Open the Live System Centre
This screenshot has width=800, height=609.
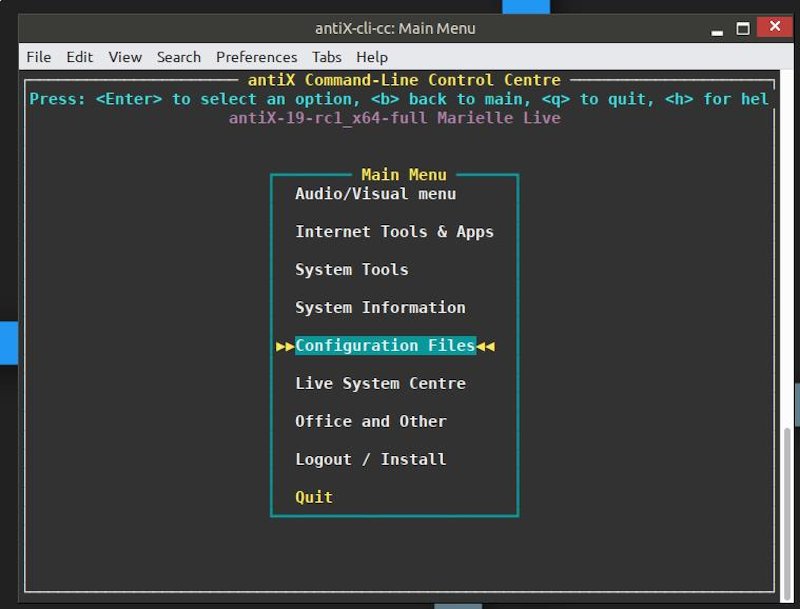(x=380, y=383)
